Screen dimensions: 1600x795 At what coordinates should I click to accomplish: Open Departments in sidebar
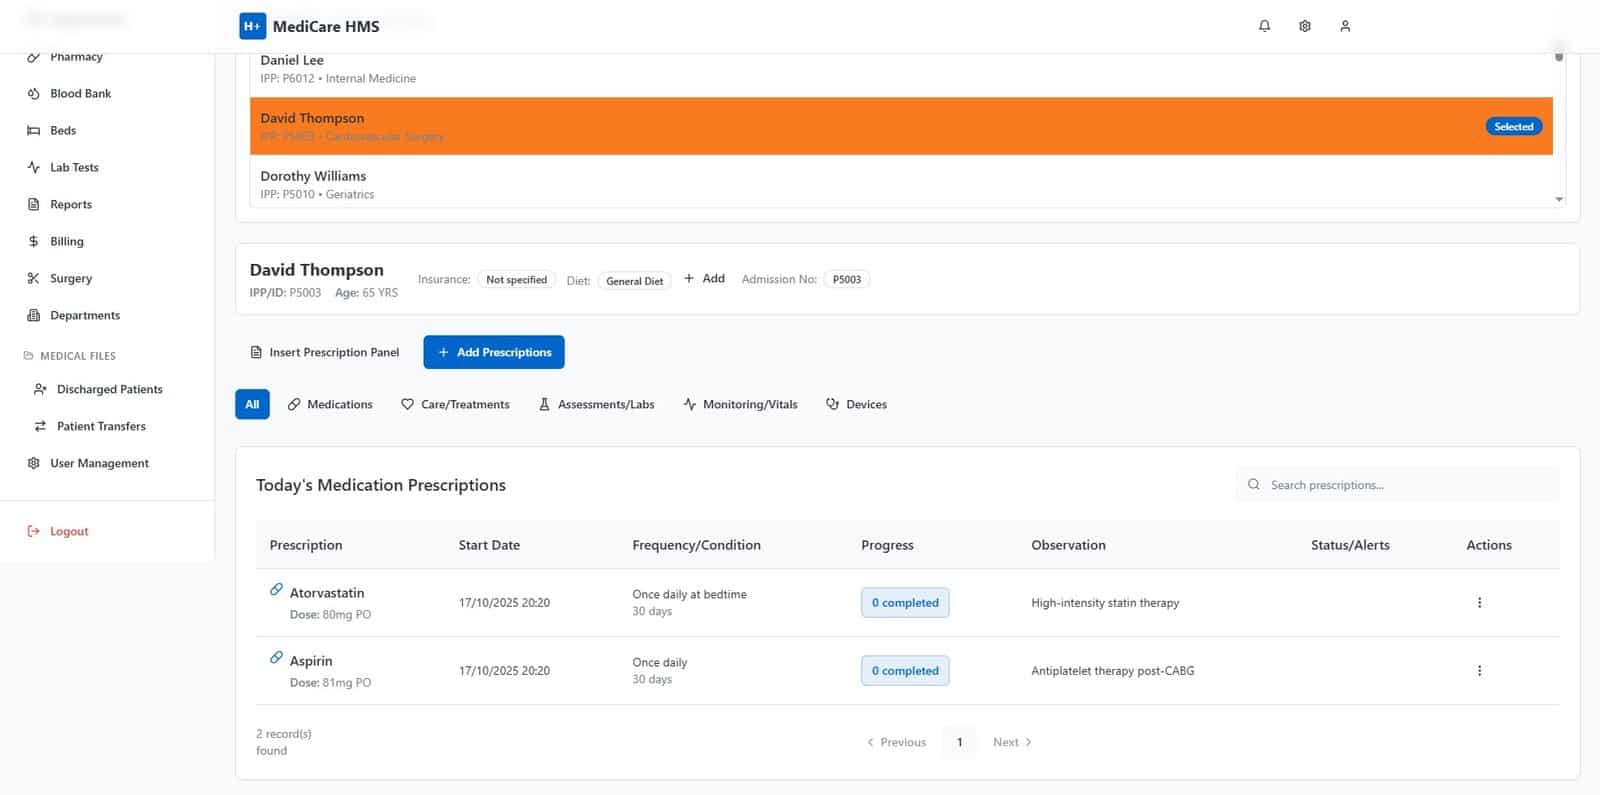(x=85, y=316)
